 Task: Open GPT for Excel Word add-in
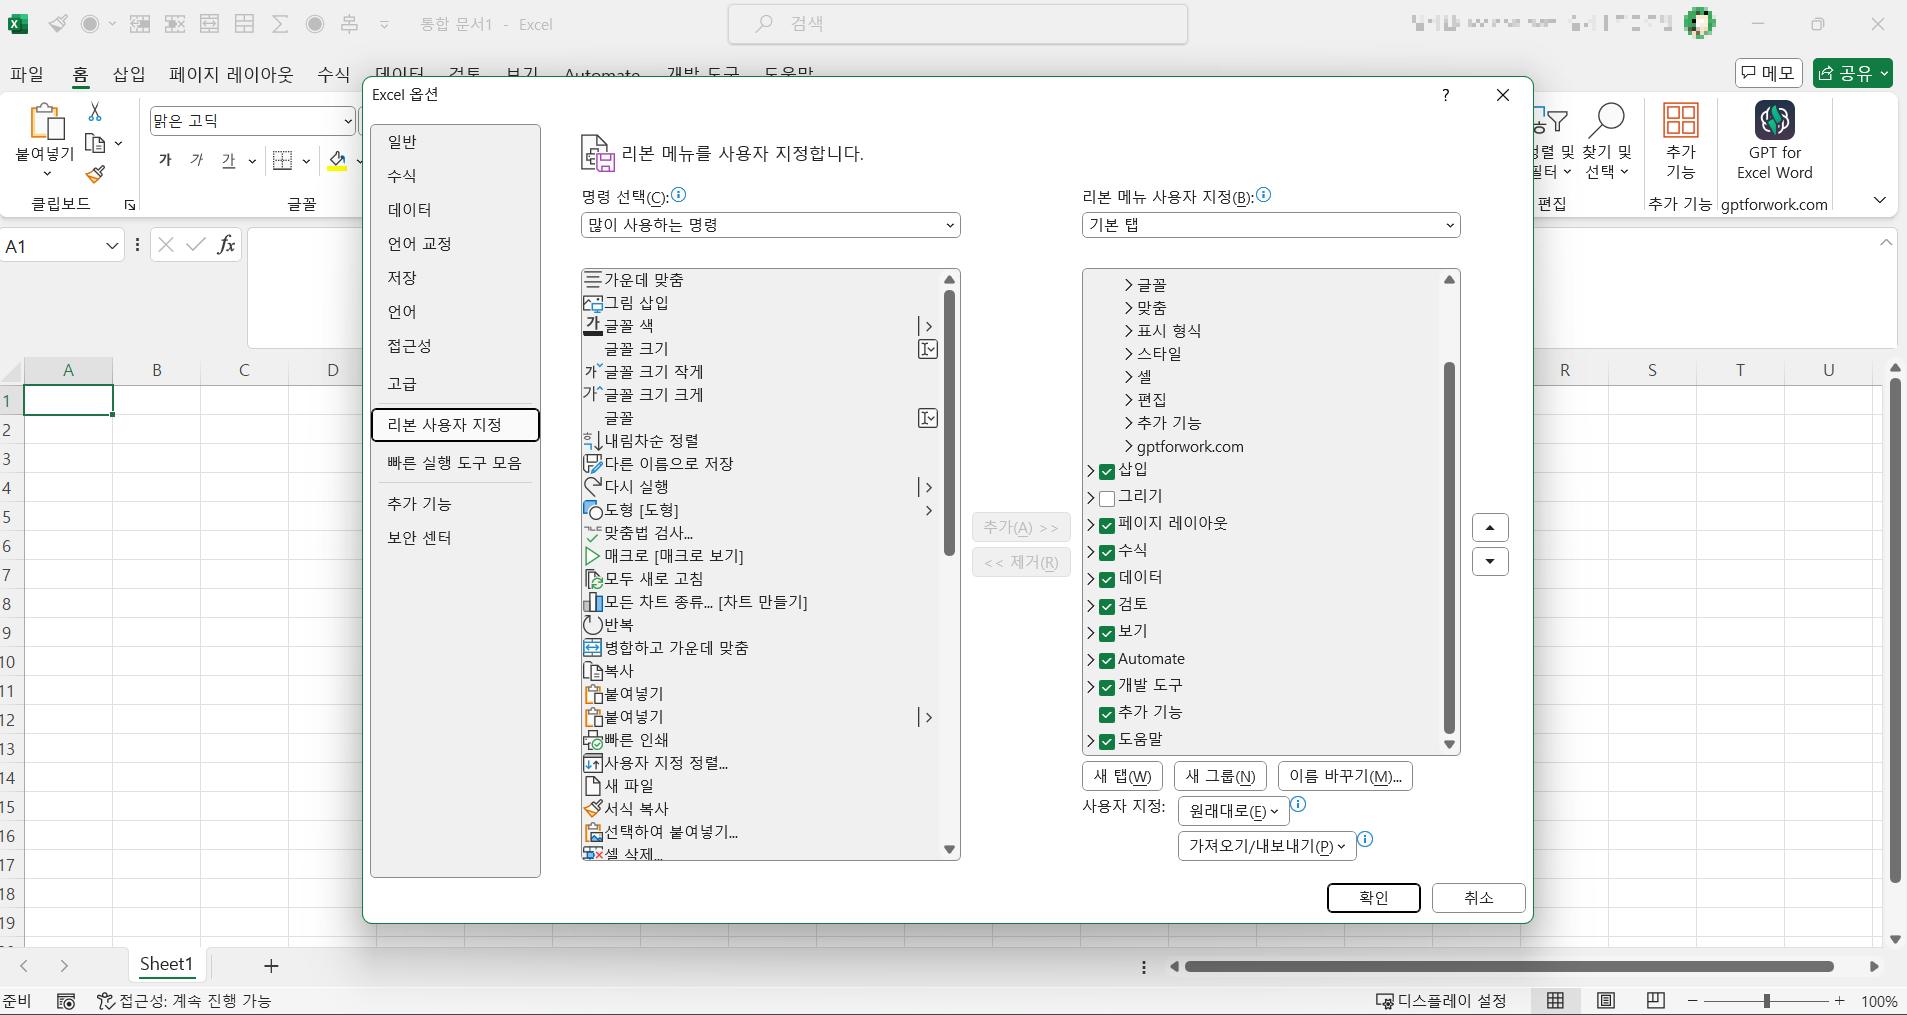click(1774, 141)
